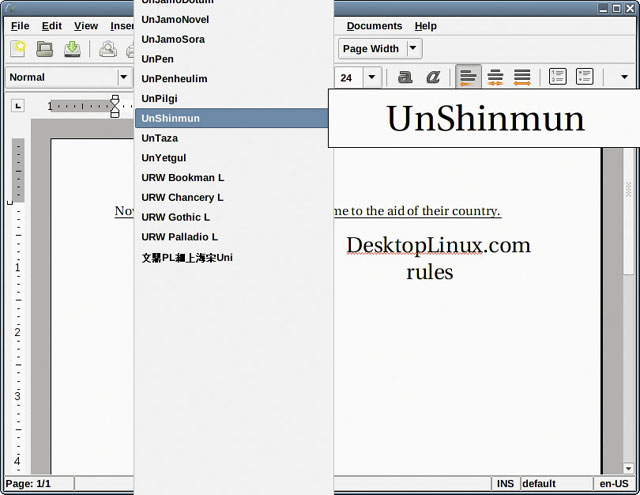Click the underlined sentence about their country

click(x=417, y=211)
